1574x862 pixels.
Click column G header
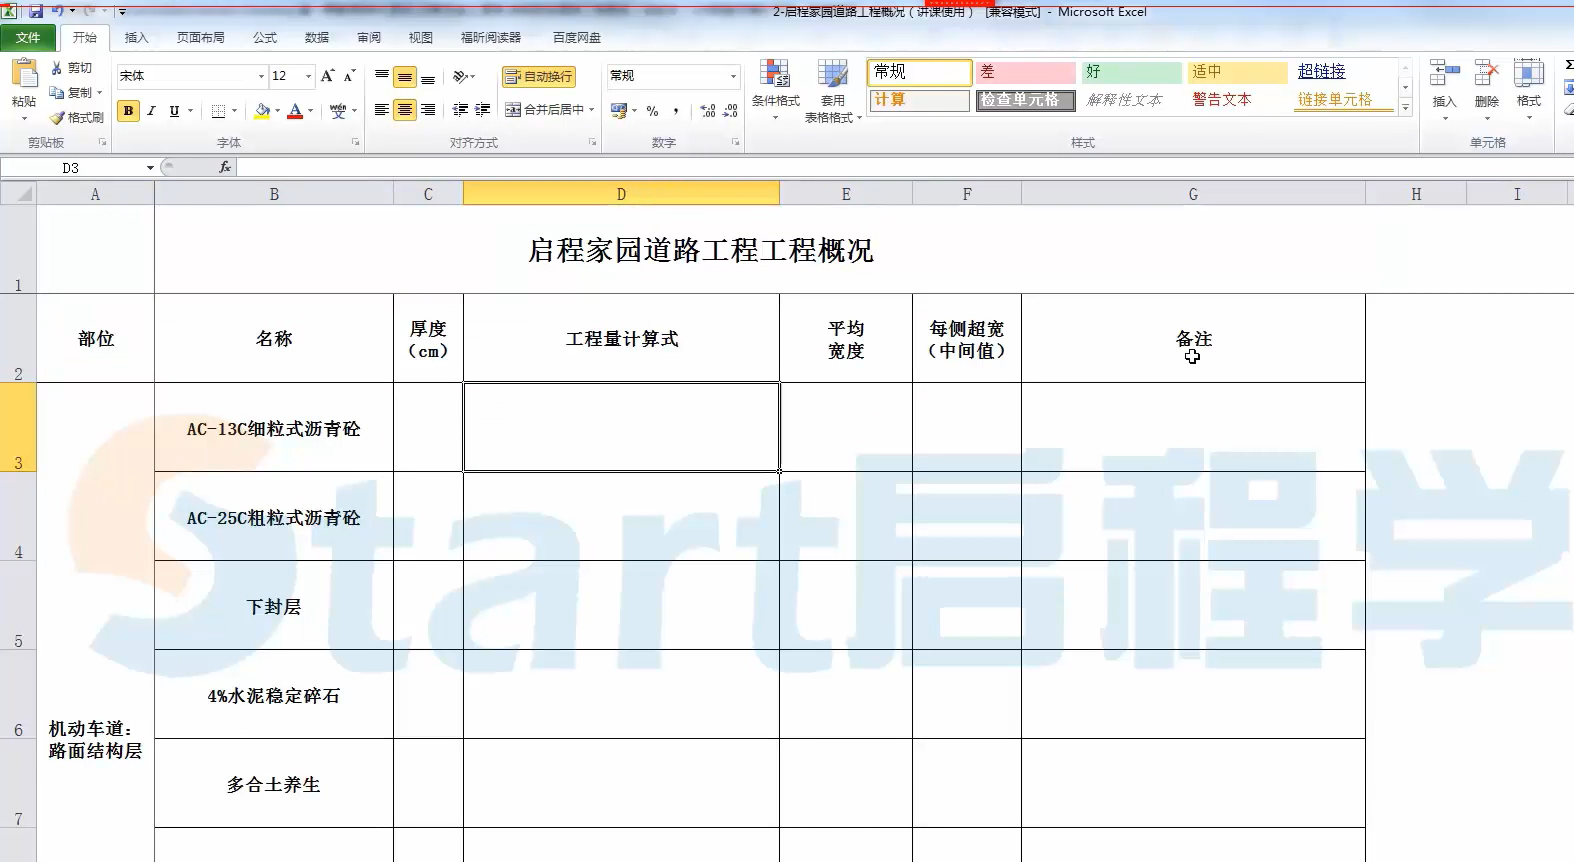click(x=1193, y=194)
